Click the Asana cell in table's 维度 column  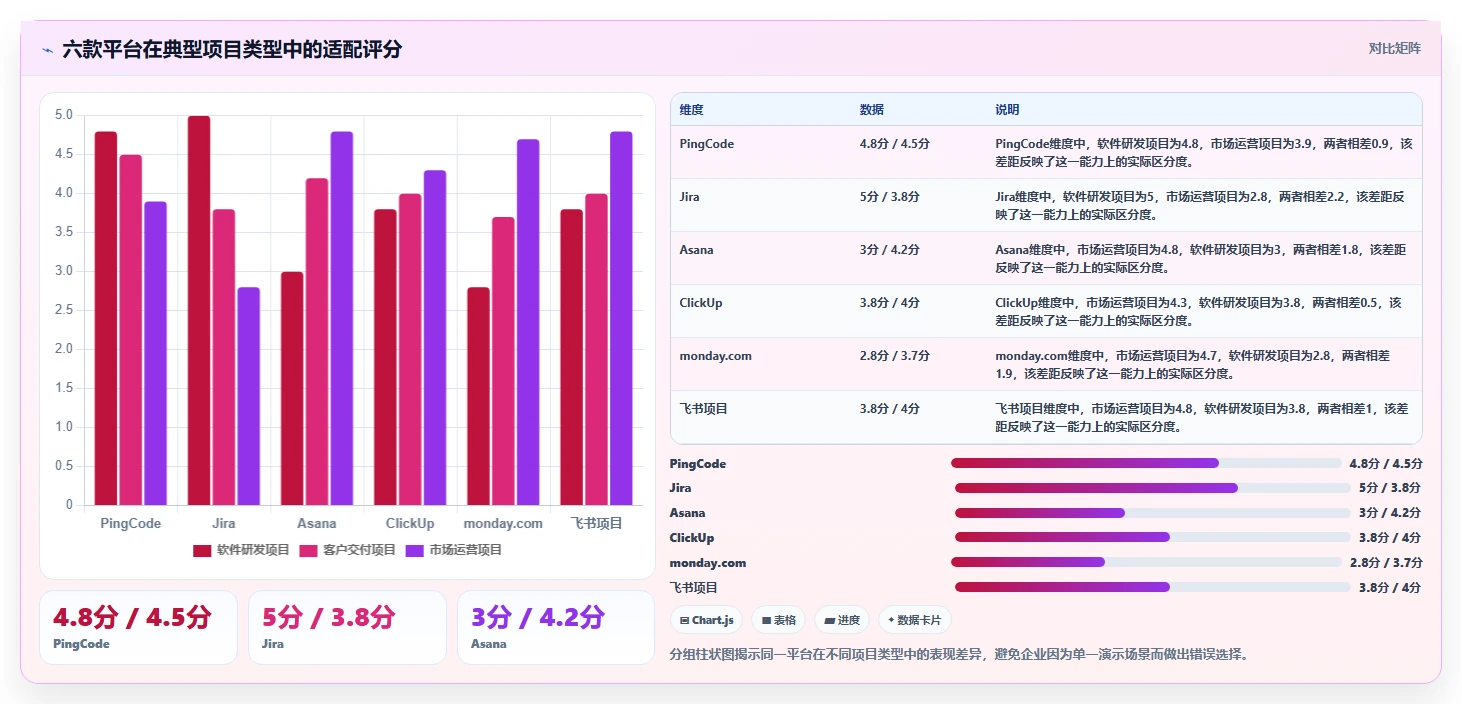[x=696, y=250]
